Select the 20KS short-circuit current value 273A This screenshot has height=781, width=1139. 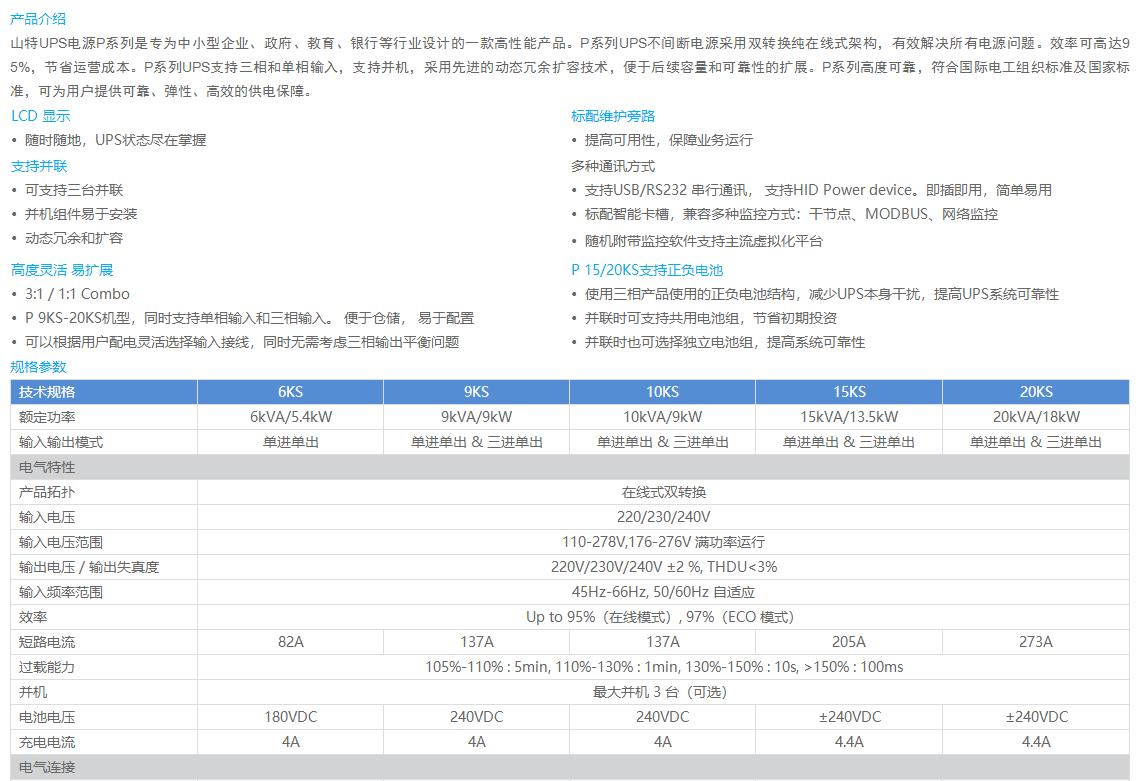pyautogui.click(x=1034, y=642)
